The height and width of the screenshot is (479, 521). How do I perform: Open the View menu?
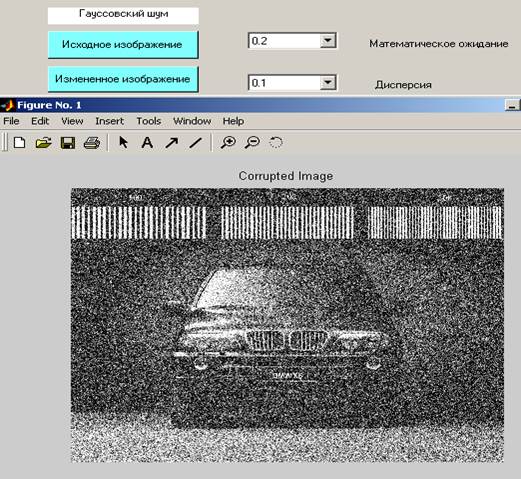point(72,121)
